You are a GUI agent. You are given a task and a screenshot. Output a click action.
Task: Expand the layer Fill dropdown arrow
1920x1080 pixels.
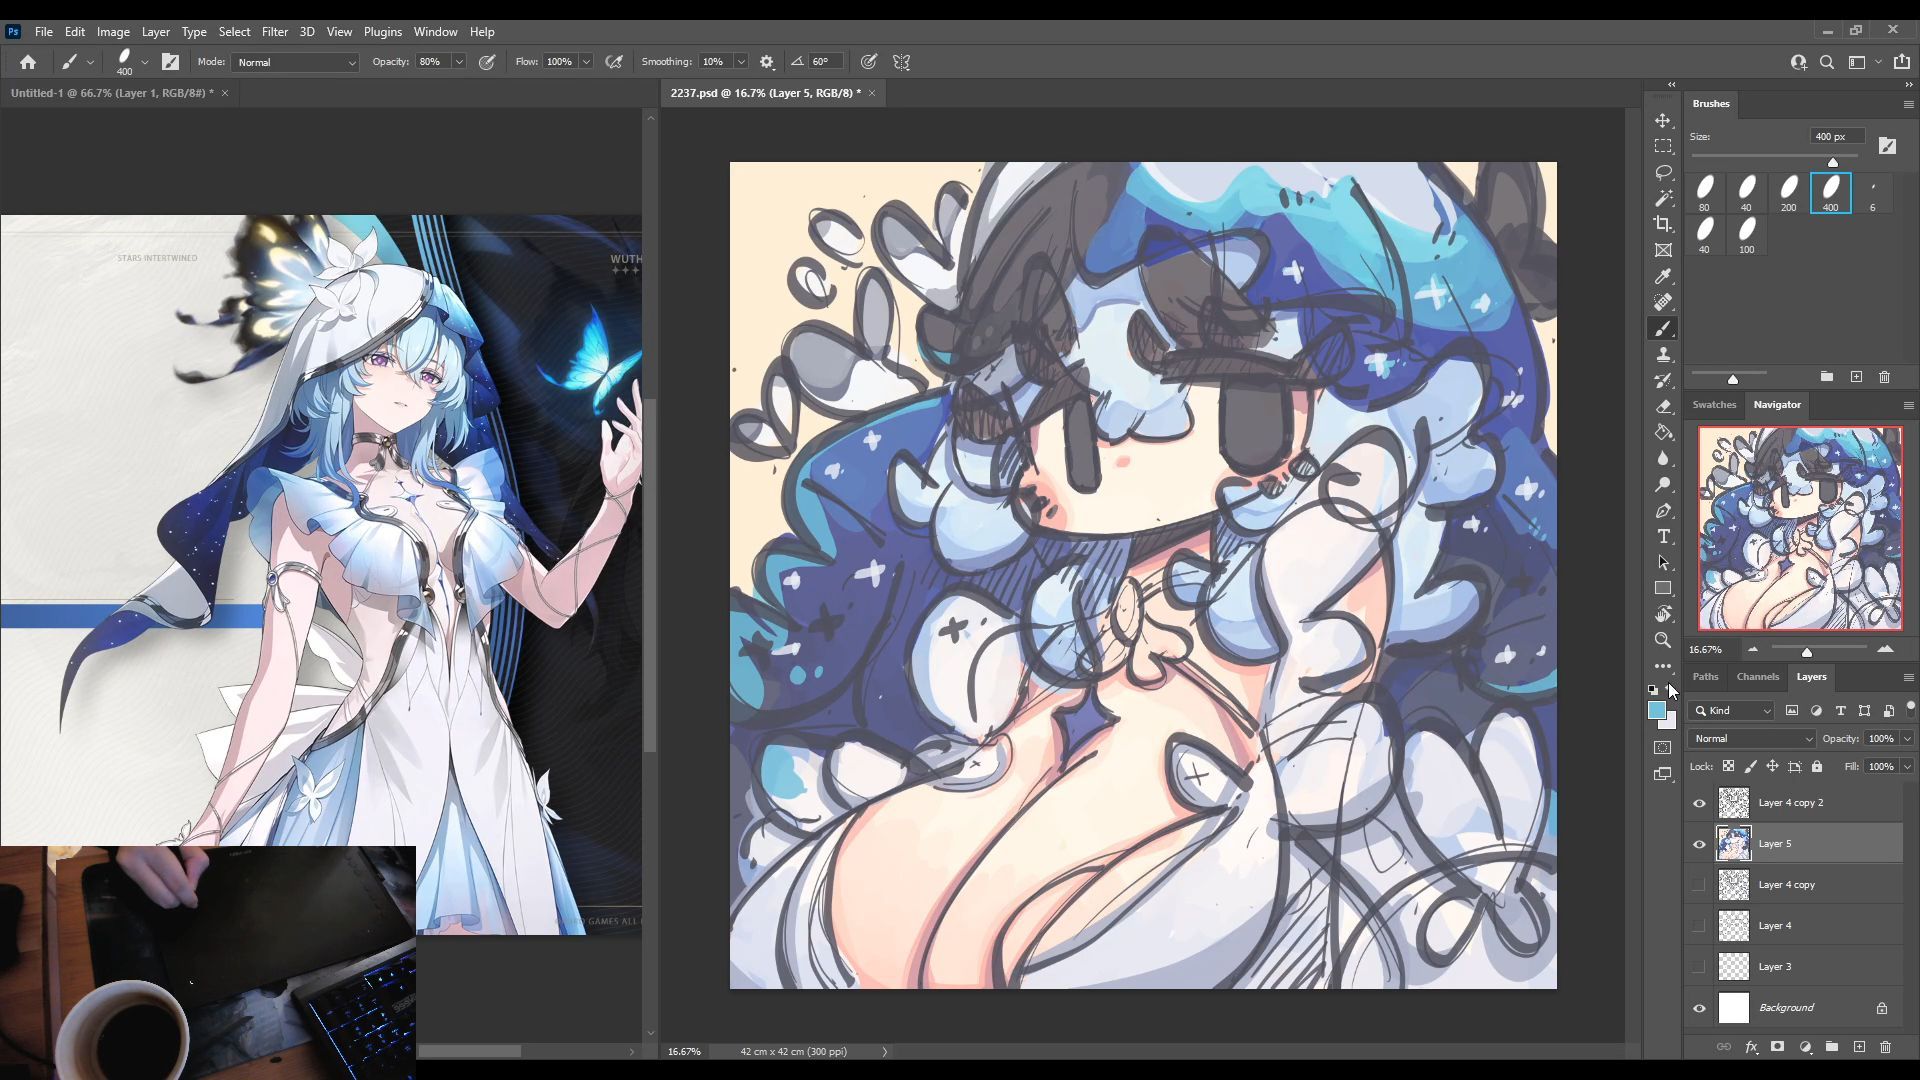click(1907, 766)
